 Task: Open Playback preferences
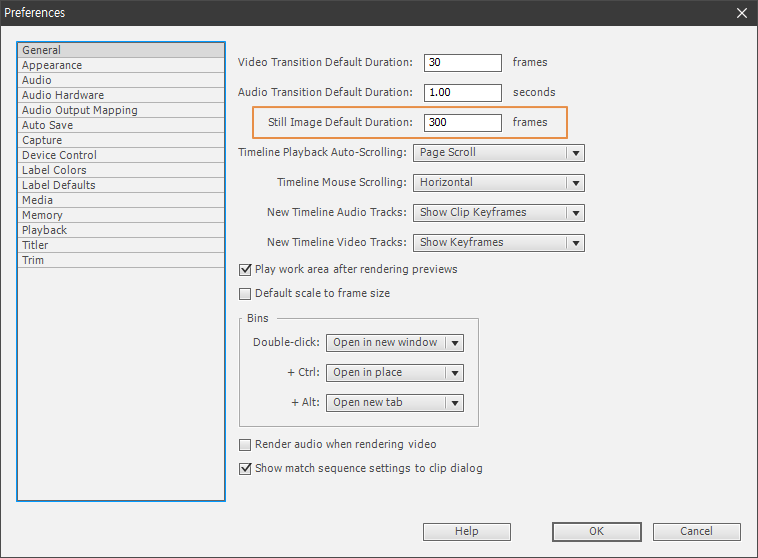pos(121,230)
